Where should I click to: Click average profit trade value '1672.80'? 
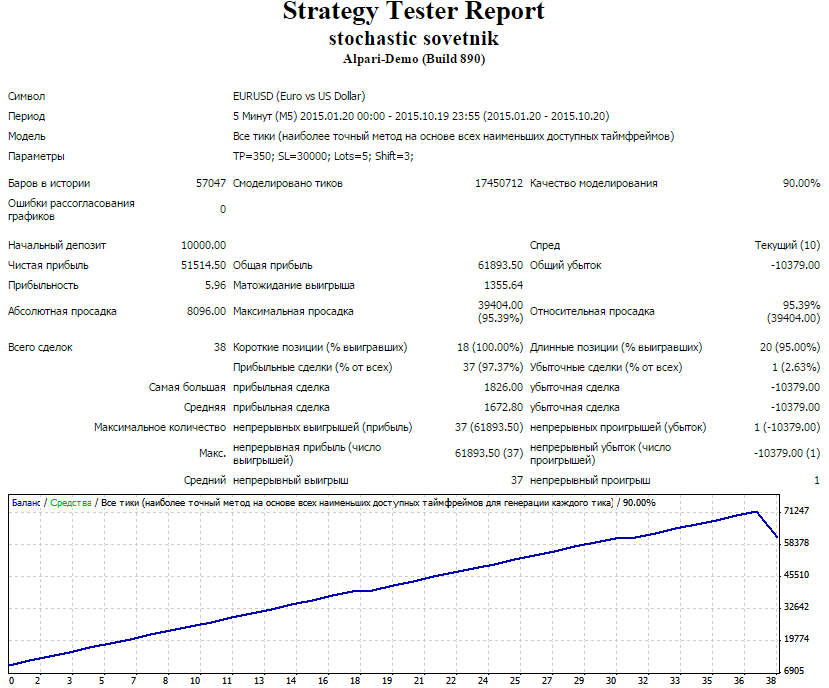pyautogui.click(x=503, y=408)
